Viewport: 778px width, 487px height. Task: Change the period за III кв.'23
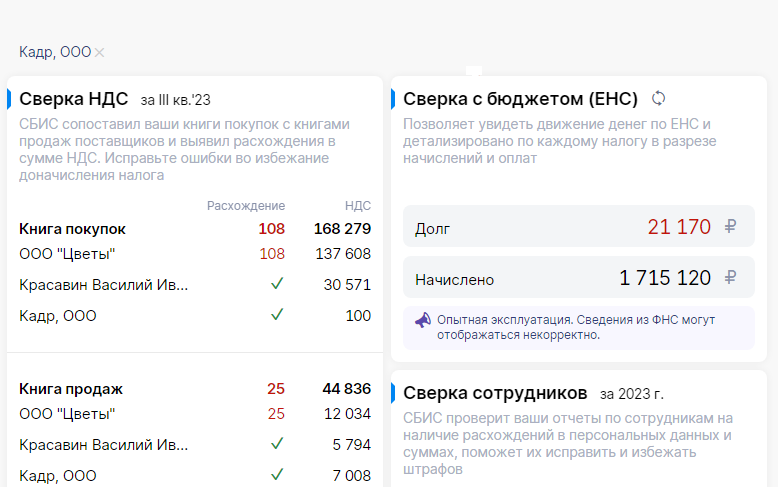[175, 99]
